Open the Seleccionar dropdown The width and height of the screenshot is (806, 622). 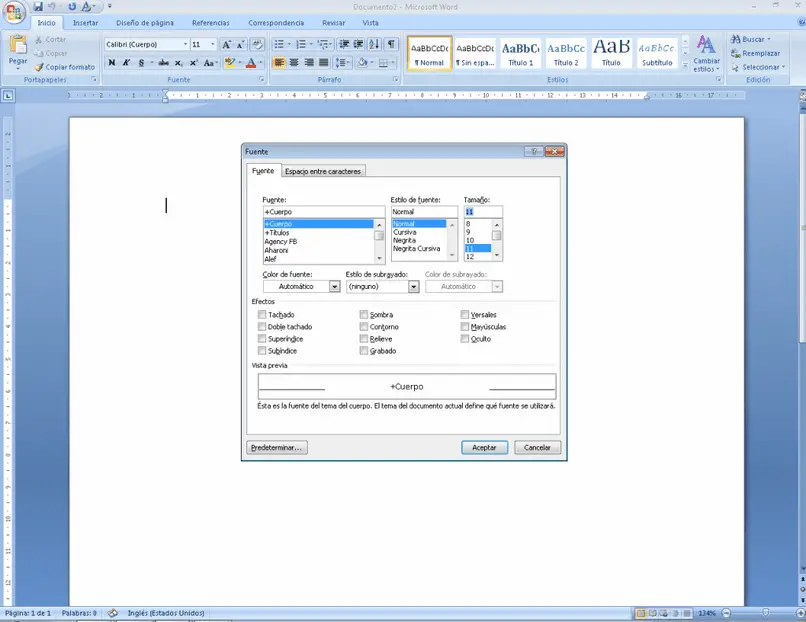758,67
